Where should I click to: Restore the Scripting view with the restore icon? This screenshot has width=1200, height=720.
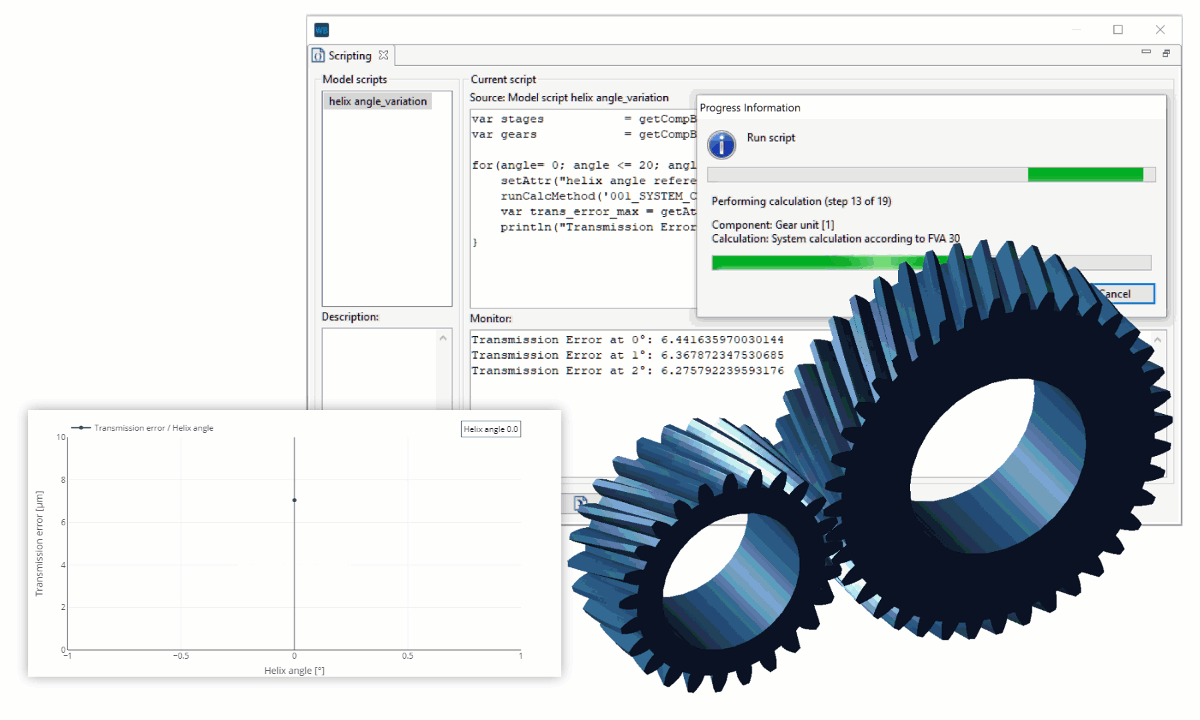[1166, 50]
